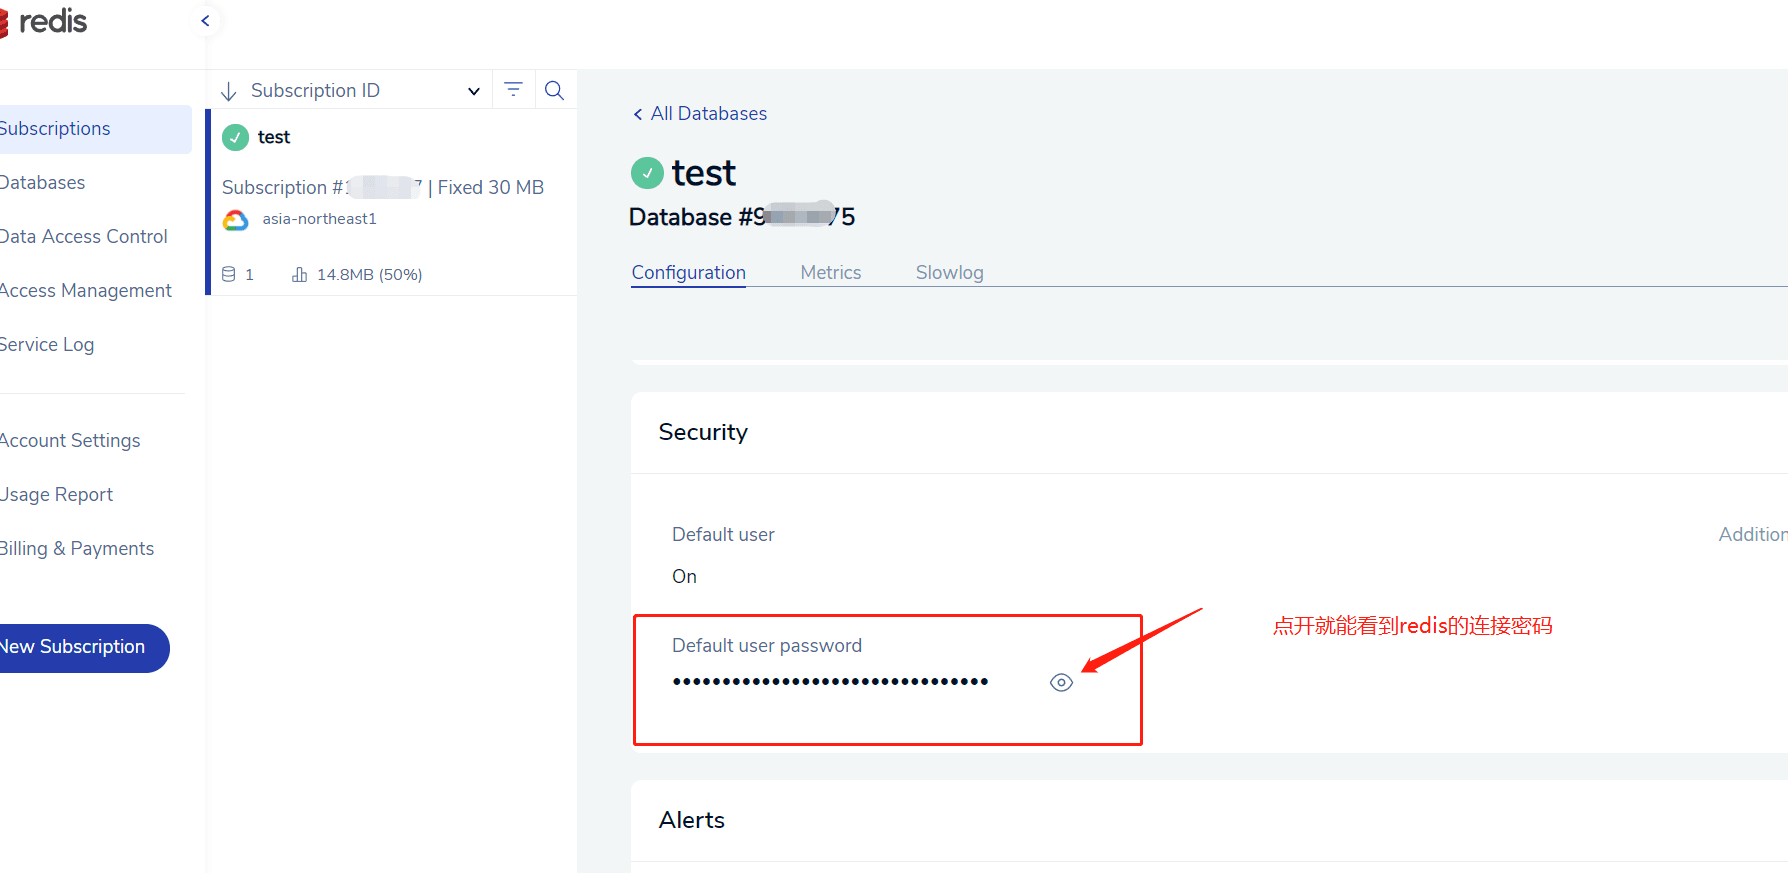
Task: Click the Security section header
Action: pos(703,432)
